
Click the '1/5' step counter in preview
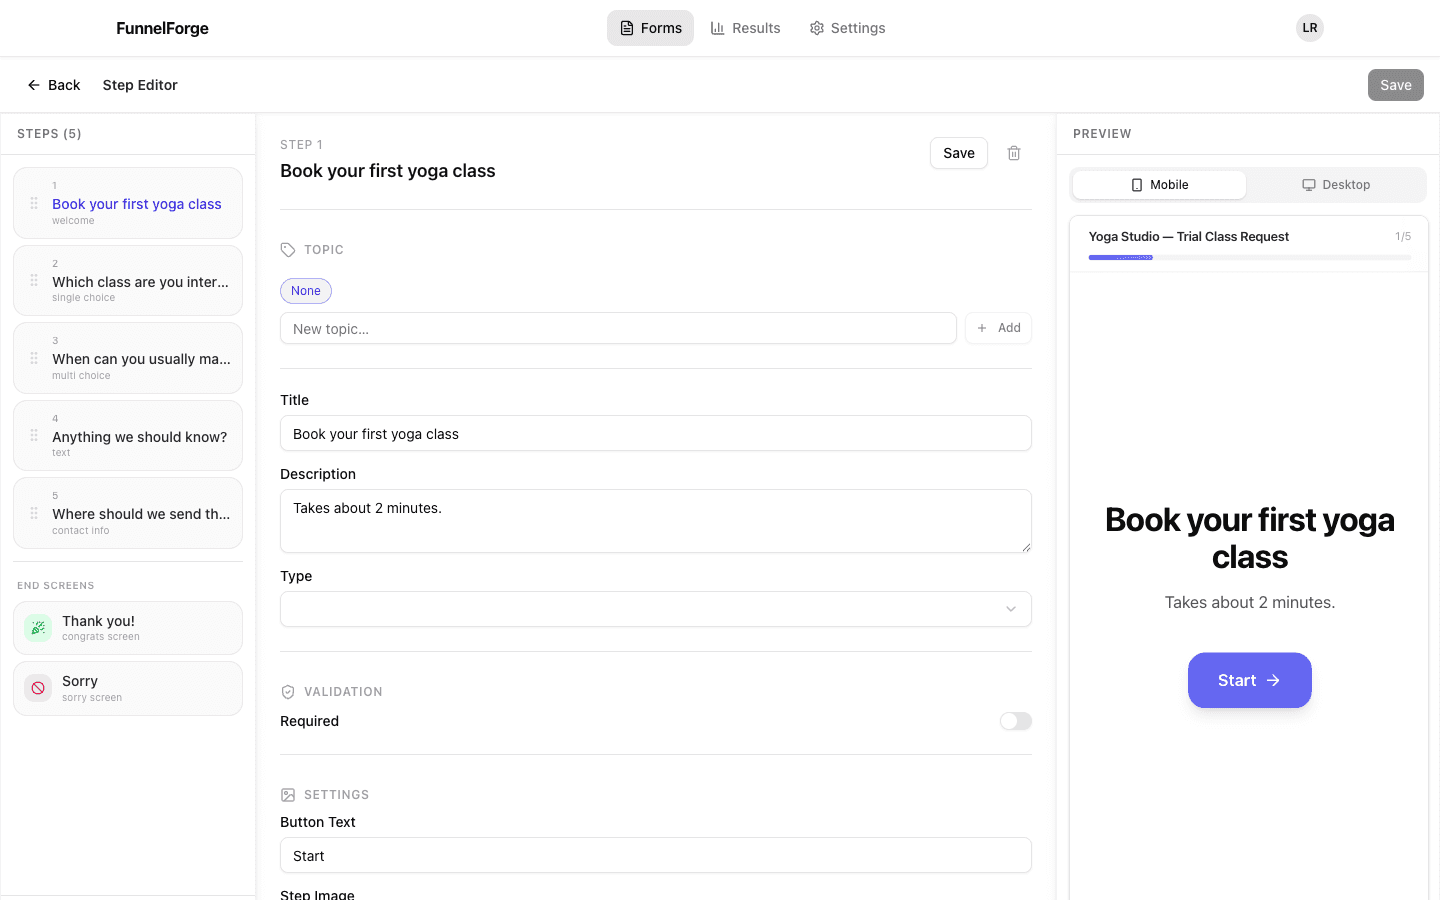tap(1403, 237)
